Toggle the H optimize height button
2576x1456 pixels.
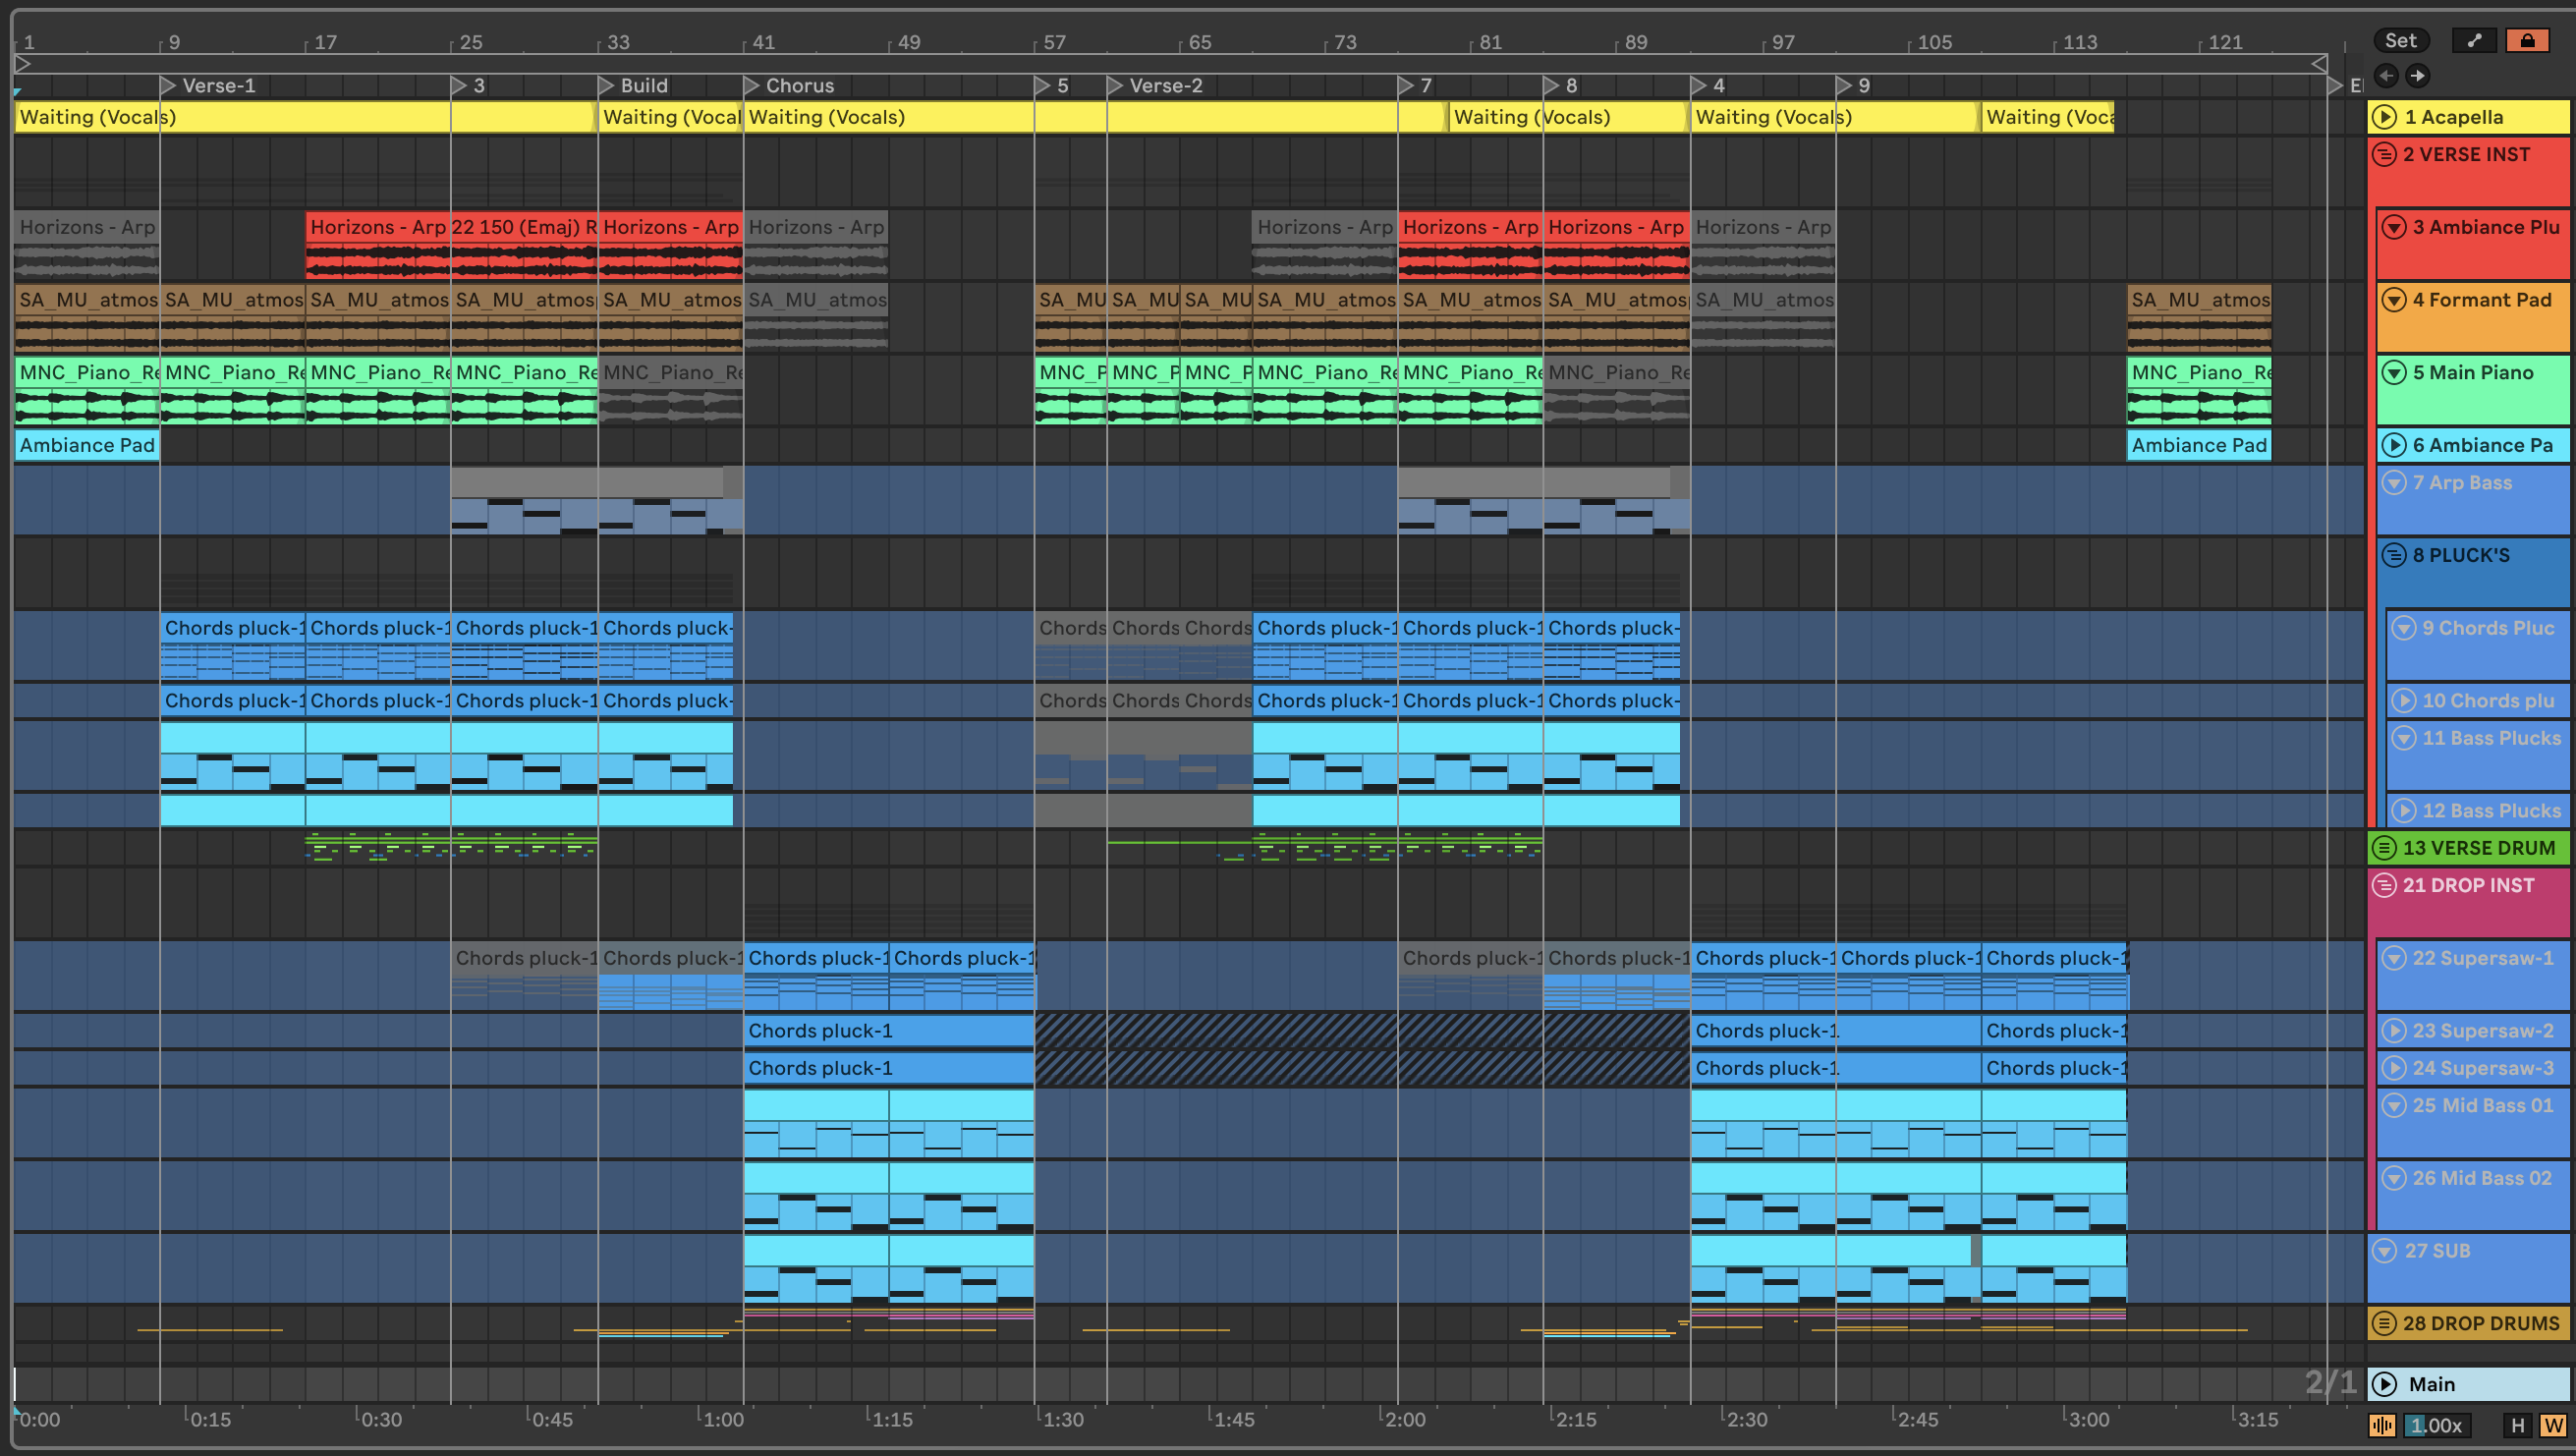pos(2518,1425)
